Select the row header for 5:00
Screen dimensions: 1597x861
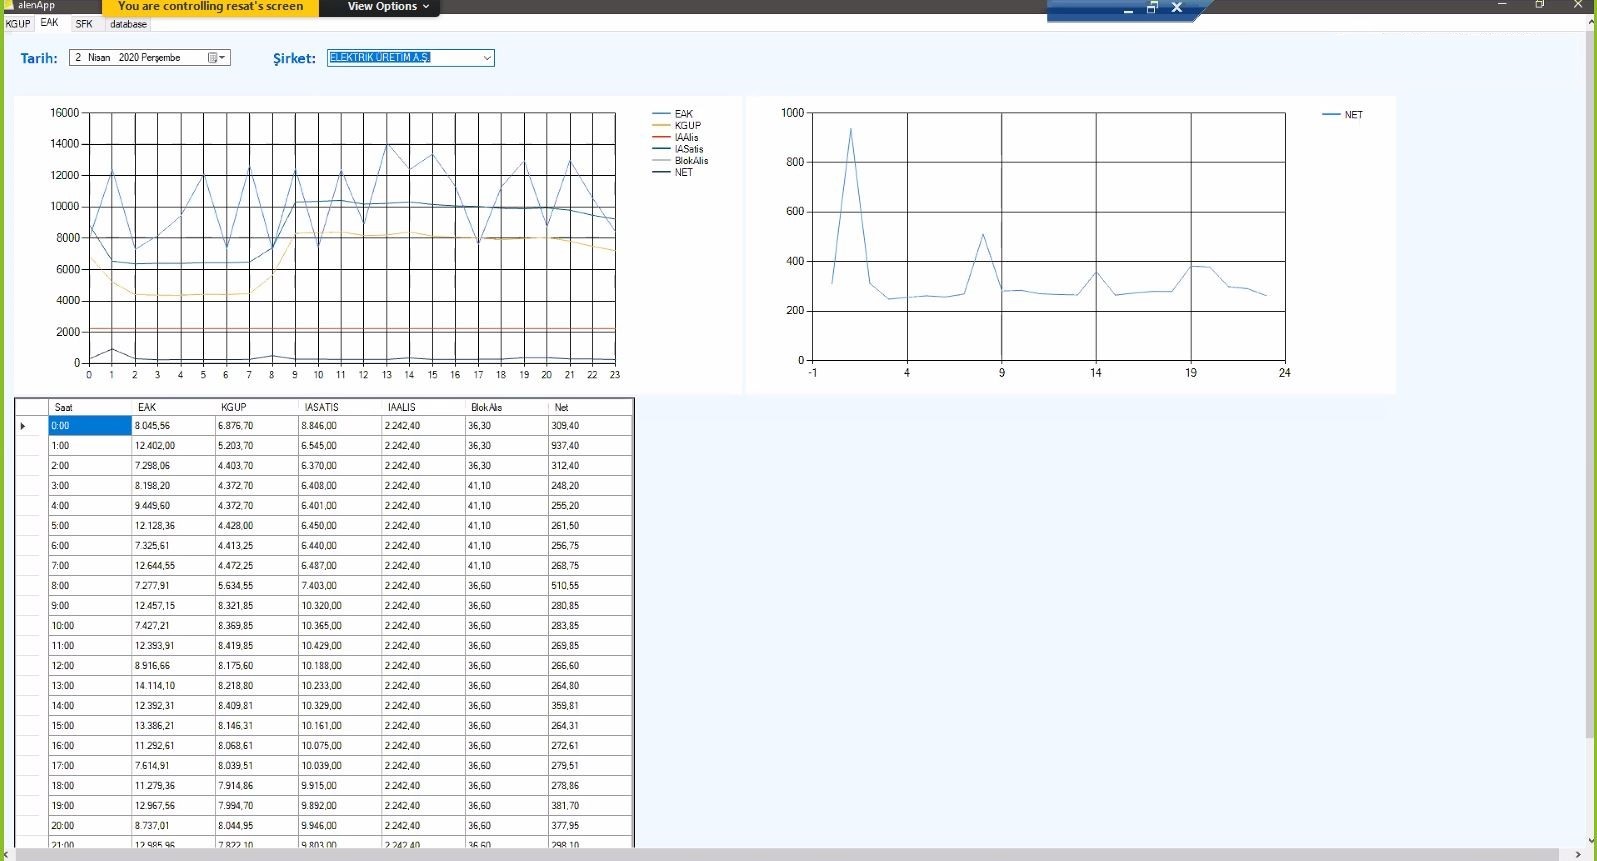31,526
